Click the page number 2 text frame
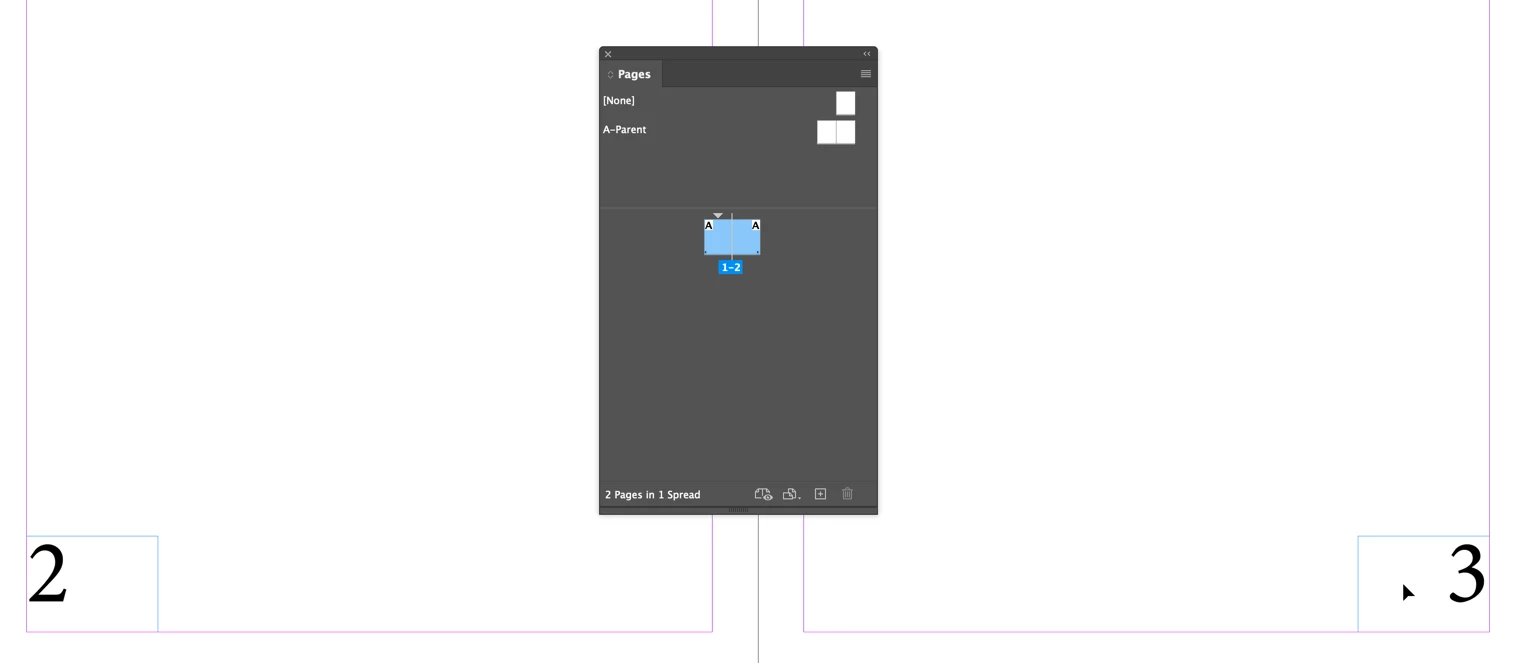 (92, 584)
